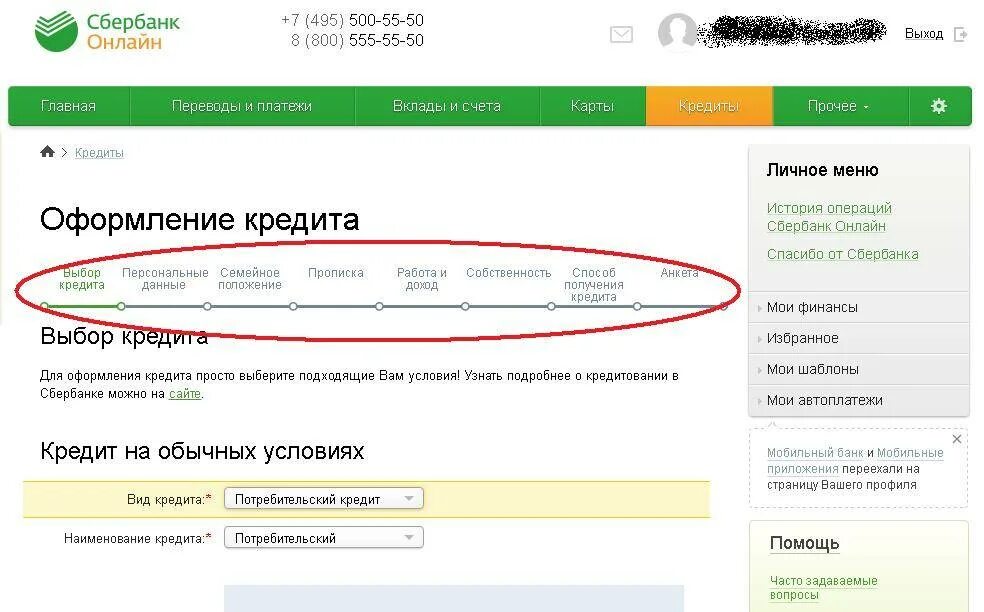Click the exit door icon
984x612 pixels.
pos(960,34)
